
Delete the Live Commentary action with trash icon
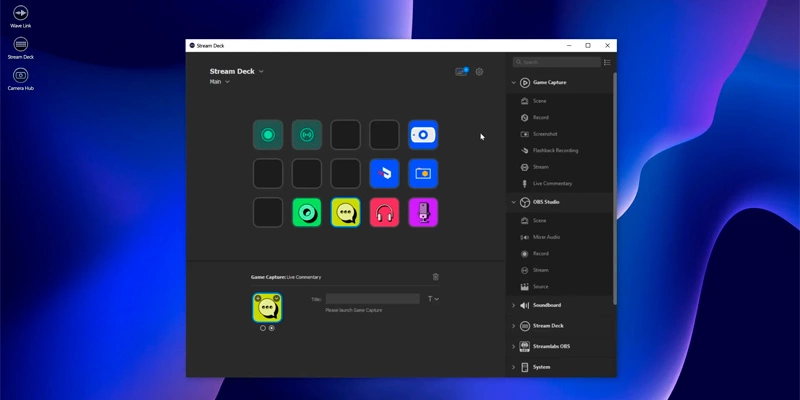pyautogui.click(x=436, y=277)
